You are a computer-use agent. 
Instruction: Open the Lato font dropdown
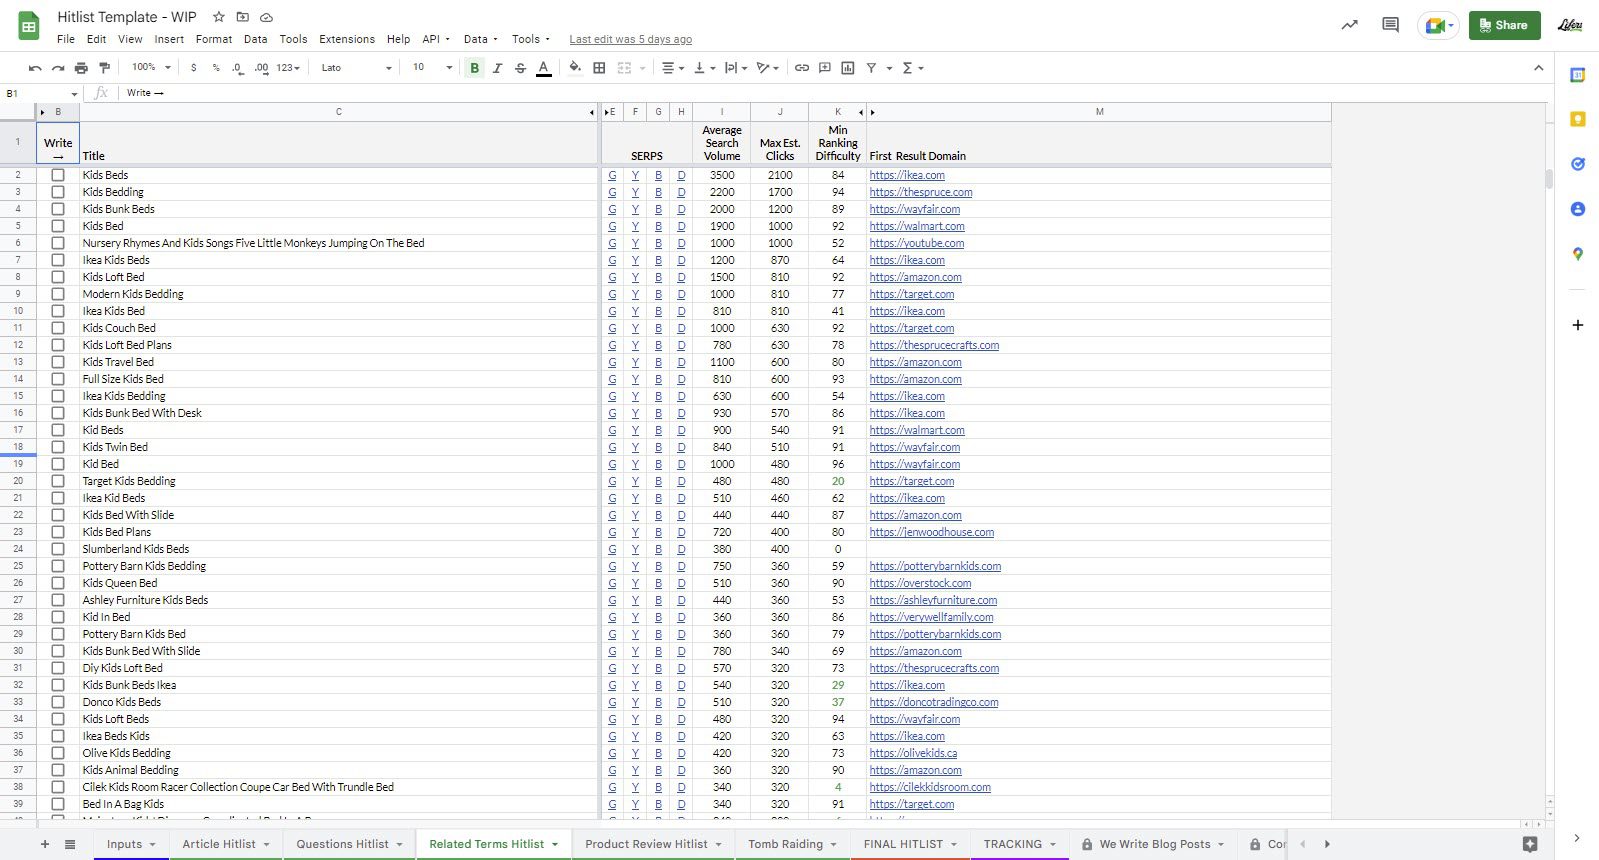click(x=356, y=68)
